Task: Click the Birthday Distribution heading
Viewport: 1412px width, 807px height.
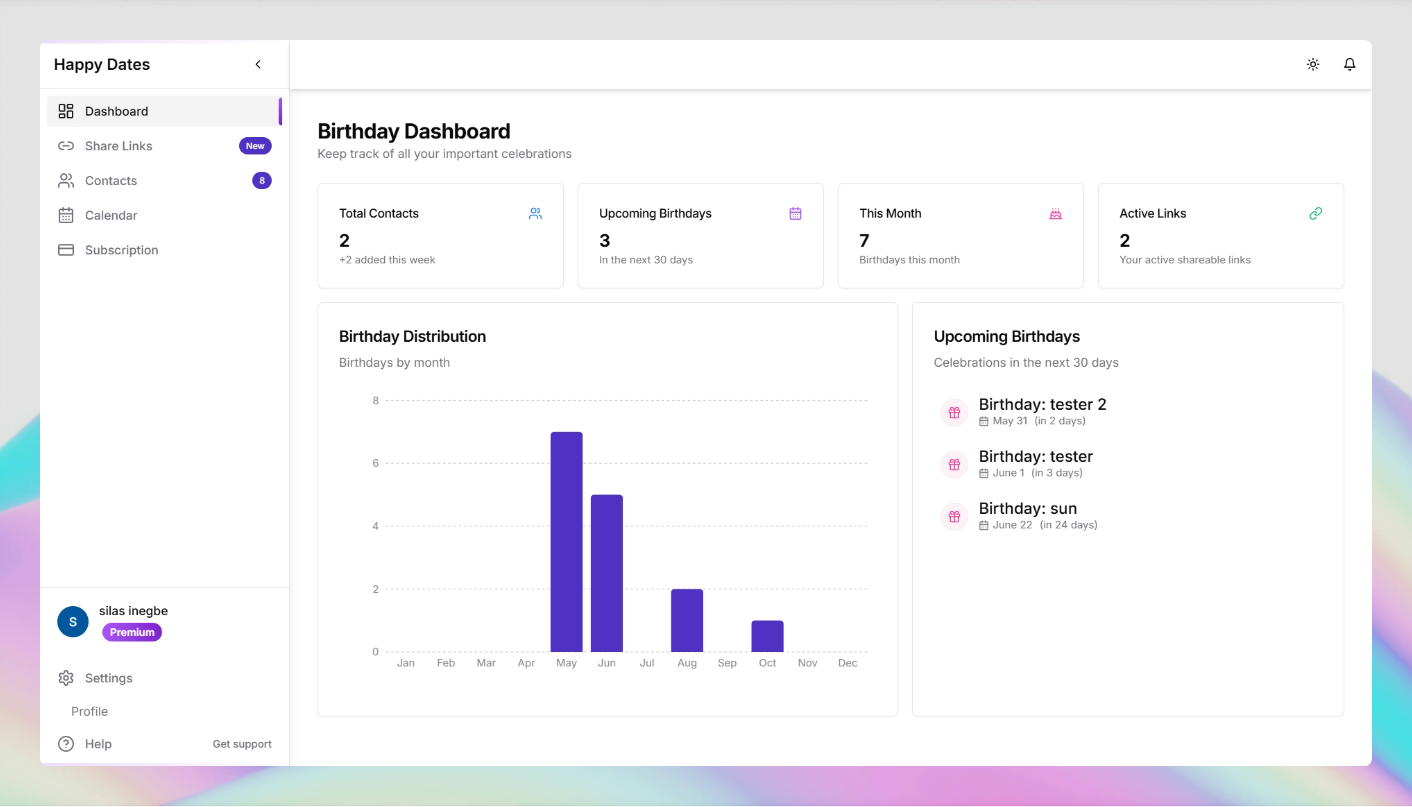Action: point(412,337)
